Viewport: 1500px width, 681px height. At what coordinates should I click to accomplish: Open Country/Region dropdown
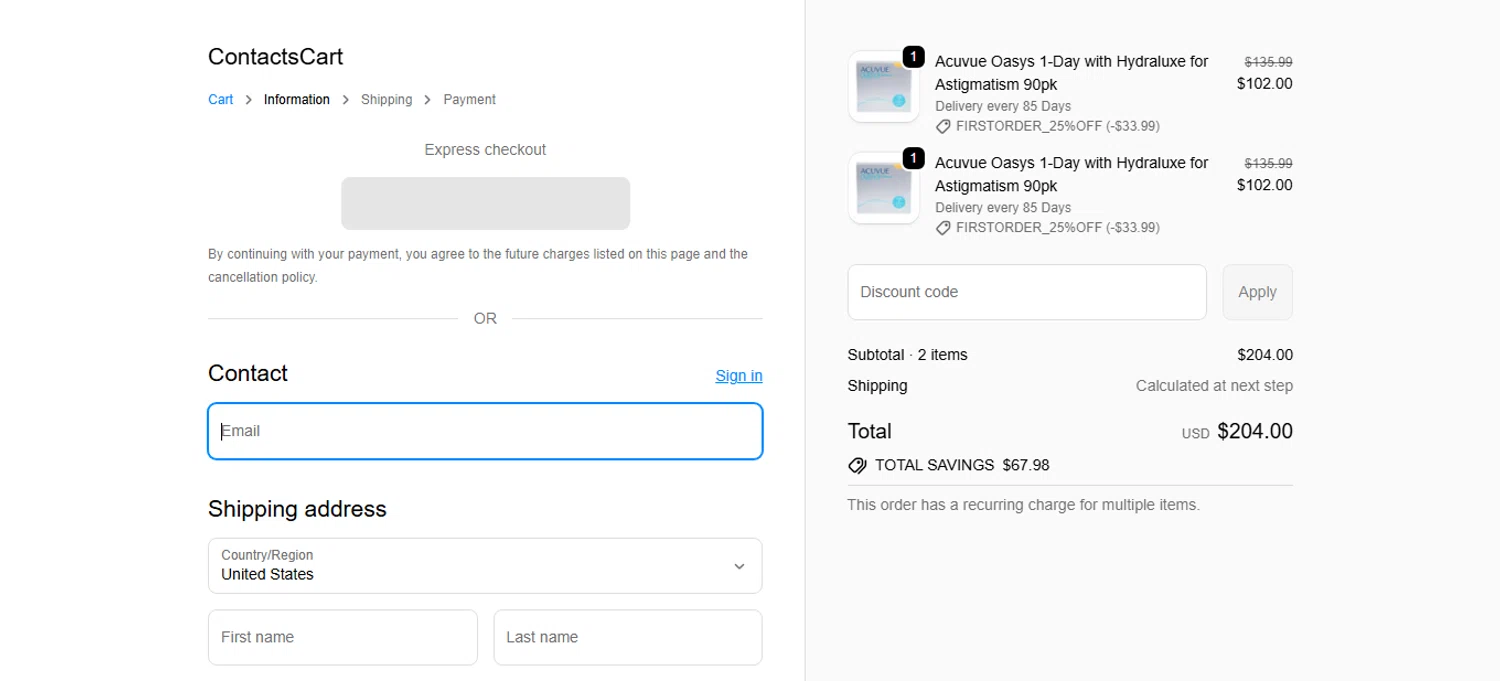pyautogui.click(x=485, y=566)
